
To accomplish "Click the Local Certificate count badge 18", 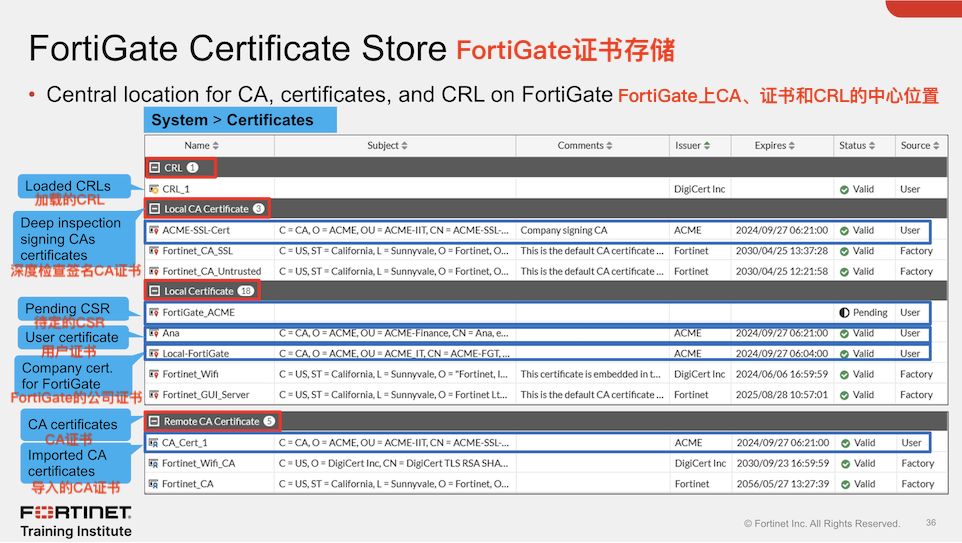I will coord(246,291).
